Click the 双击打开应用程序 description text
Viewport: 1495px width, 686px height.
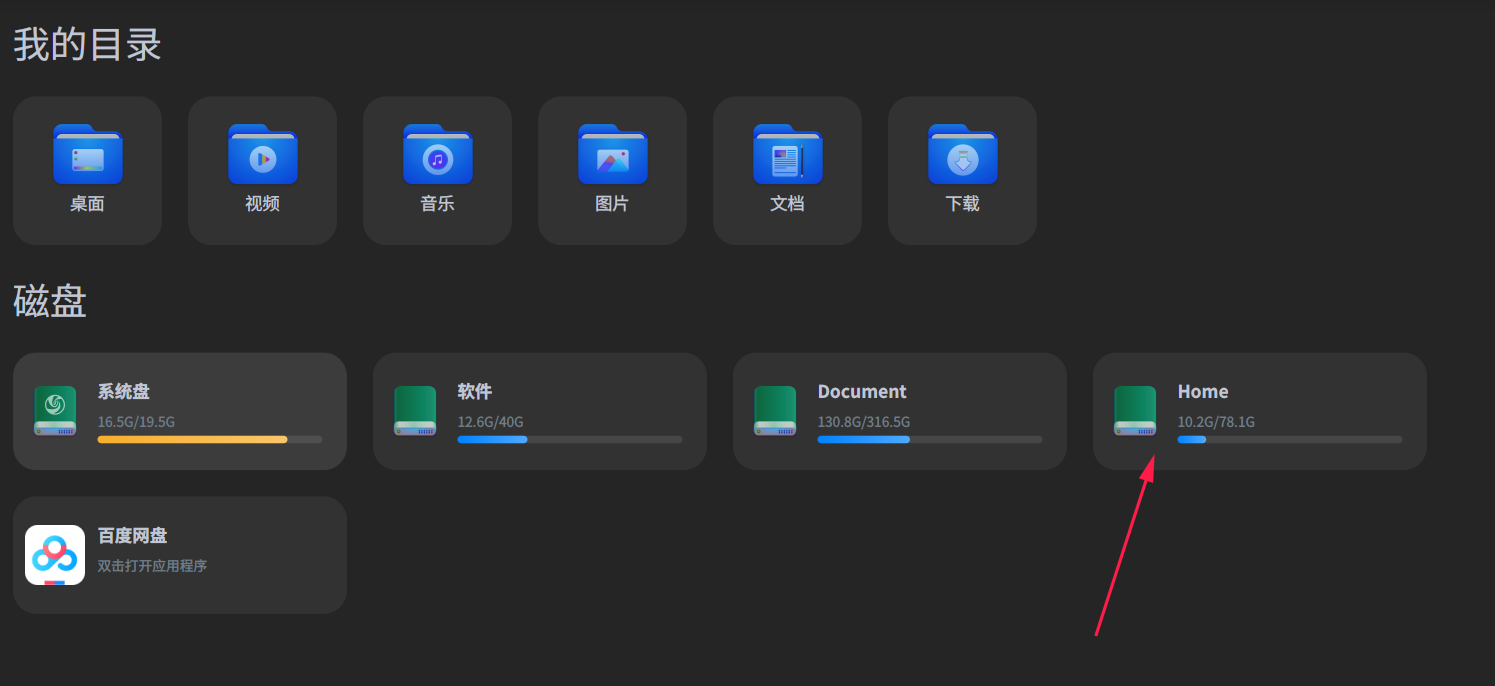click(x=152, y=566)
